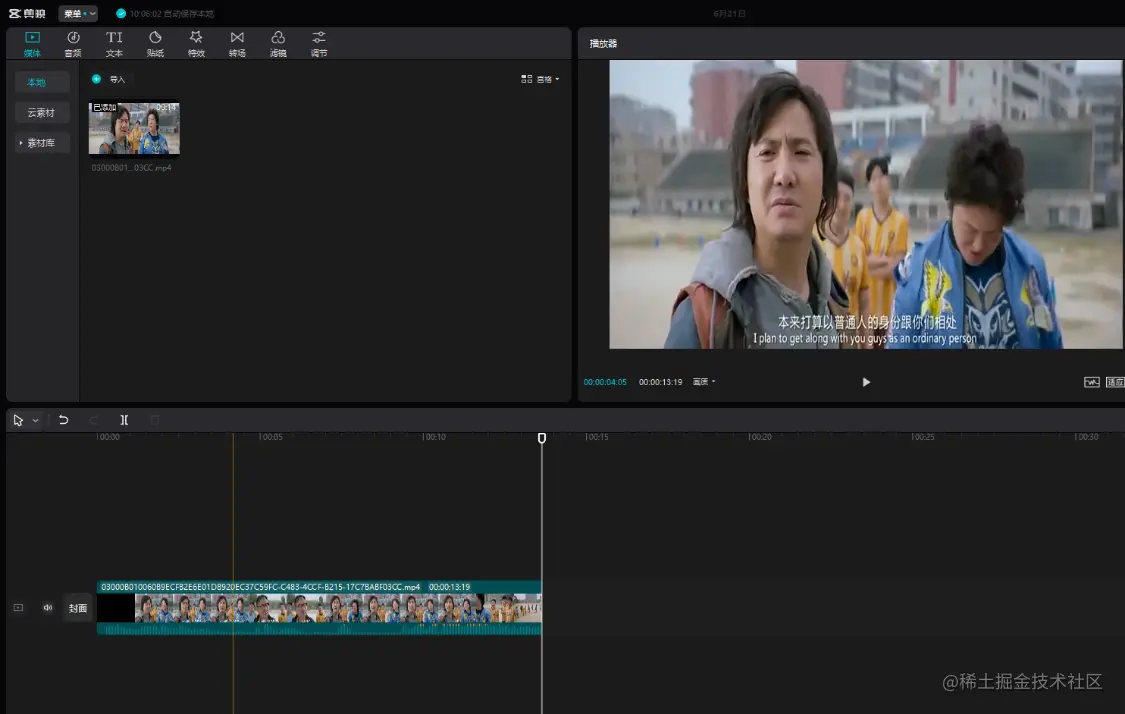The width and height of the screenshot is (1125, 714).
Task: Open the 菜单 menu dropdown
Action: (x=78, y=14)
